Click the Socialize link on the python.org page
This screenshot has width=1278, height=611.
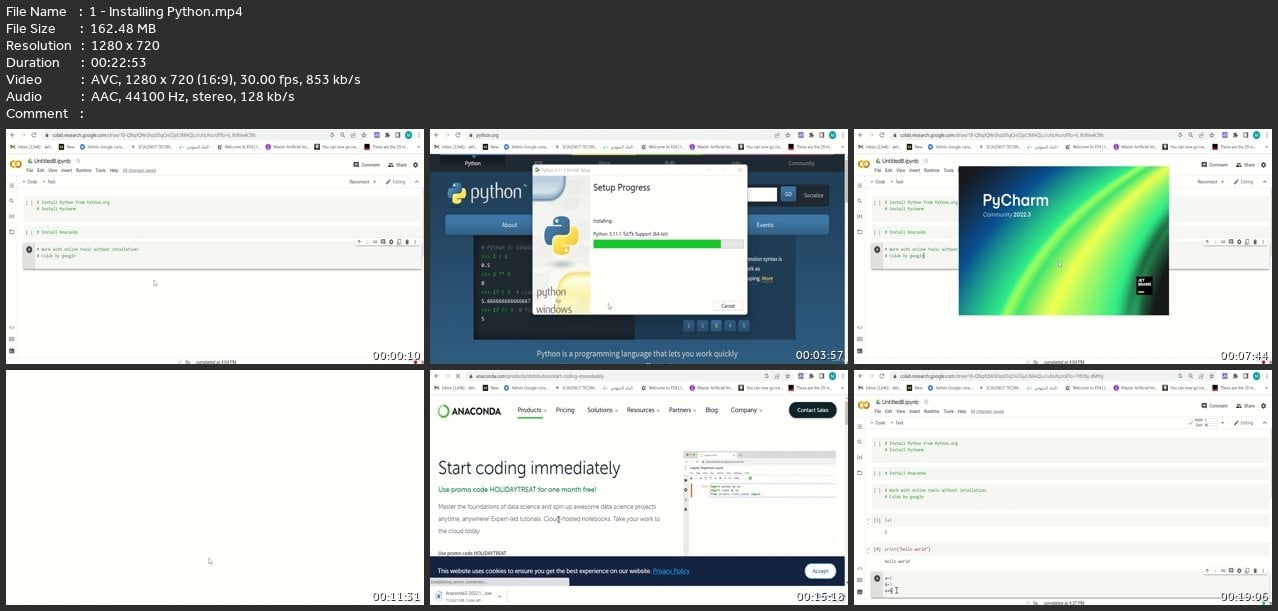(x=813, y=195)
